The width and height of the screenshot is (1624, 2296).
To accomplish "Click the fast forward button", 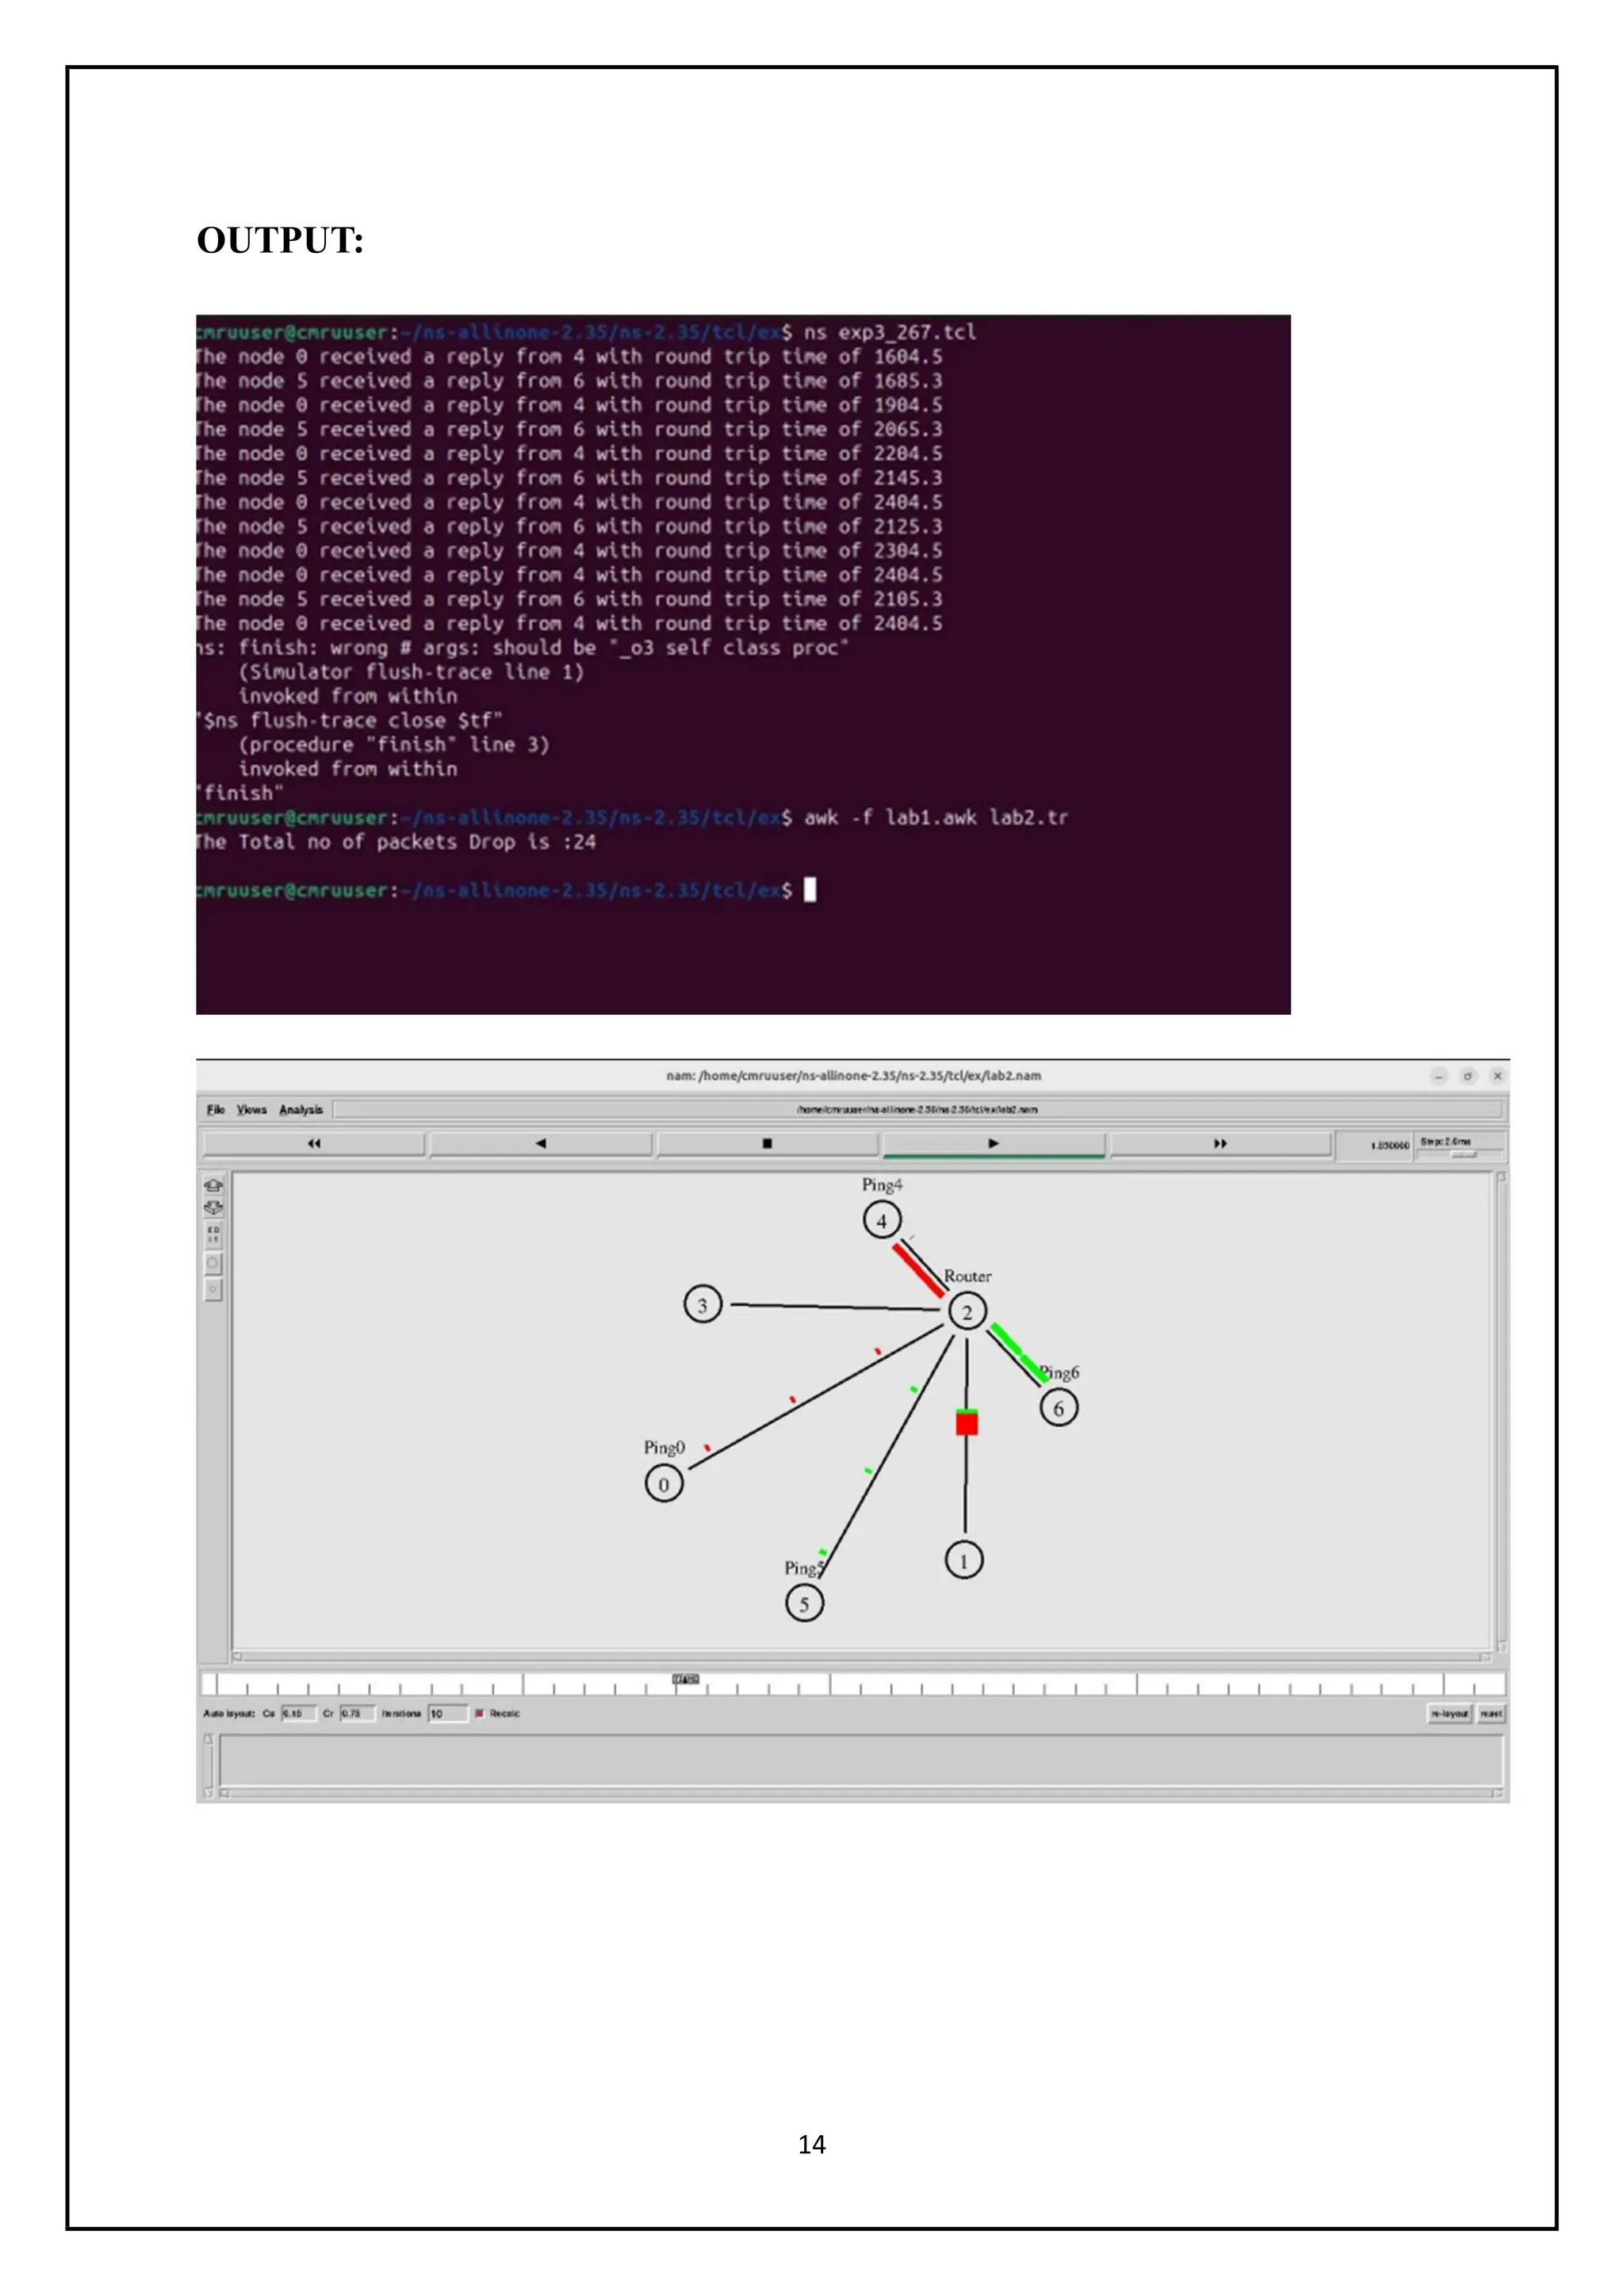I will coord(1220,1143).
